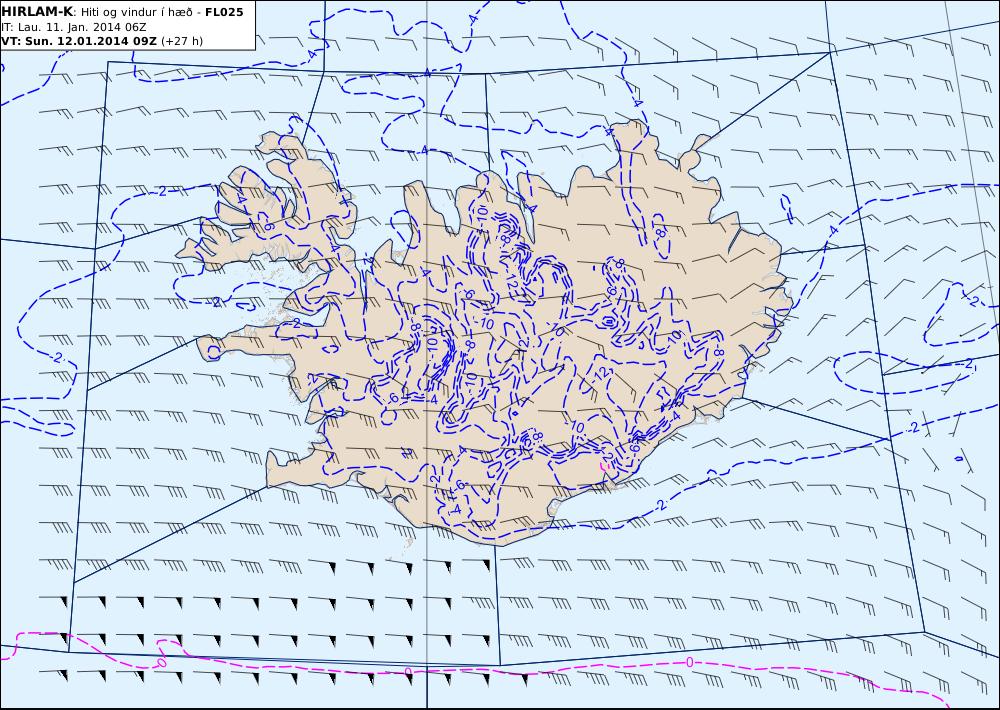Image resolution: width=1000 pixels, height=710 pixels.
Task: Select the FL025 flight level label
Action: [224, 12]
